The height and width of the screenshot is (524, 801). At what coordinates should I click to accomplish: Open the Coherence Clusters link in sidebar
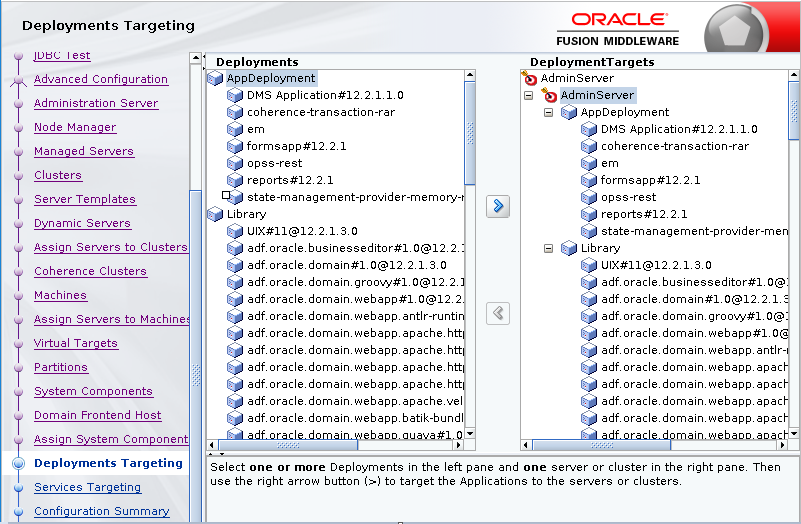pyautogui.click(x=90, y=271)
